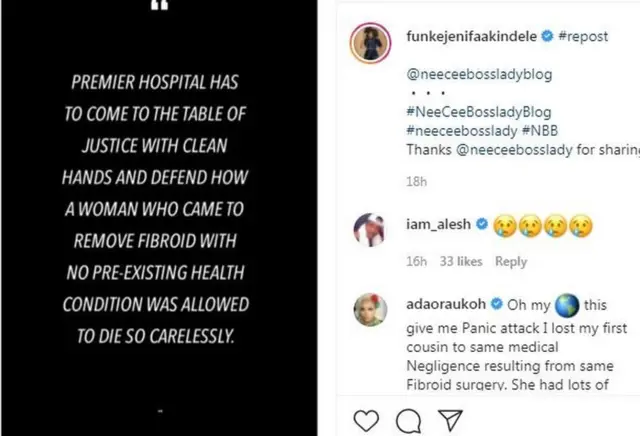Click the 18h post timestamp
This screenshot has height=436, width=640.
coord(416,182)
